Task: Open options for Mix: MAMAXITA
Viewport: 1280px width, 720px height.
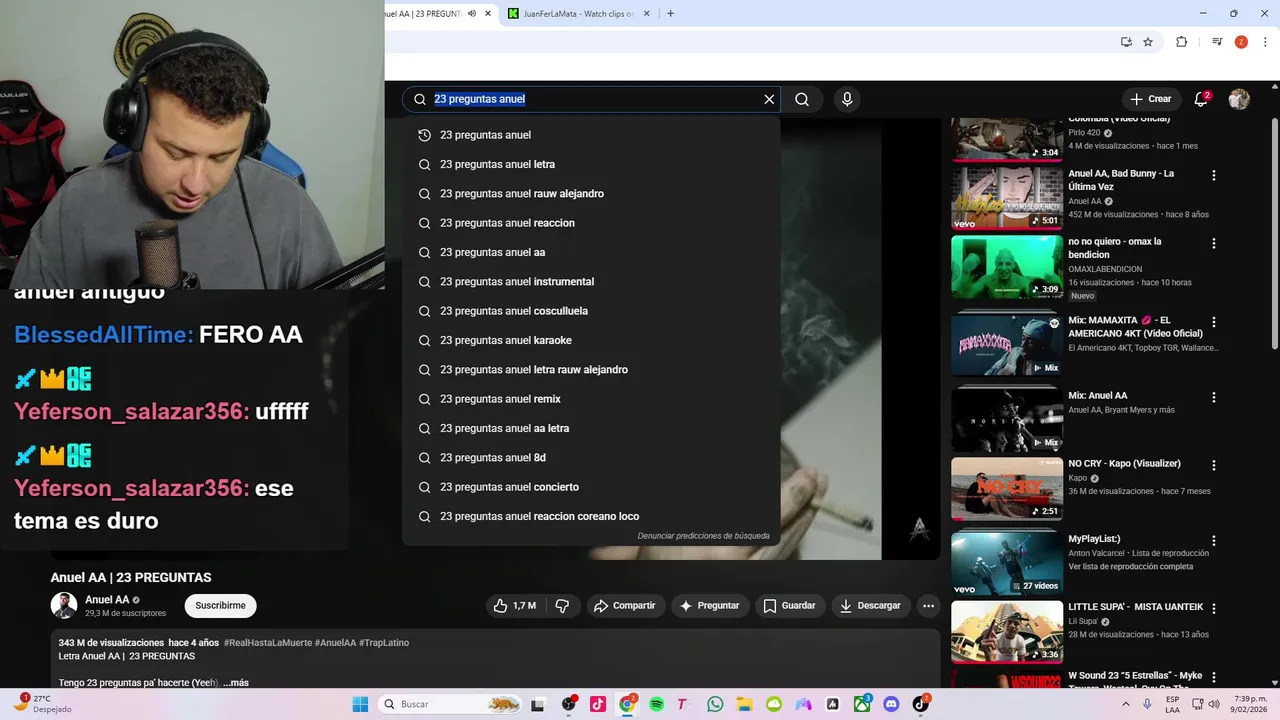Action: tap(1214, 322)
